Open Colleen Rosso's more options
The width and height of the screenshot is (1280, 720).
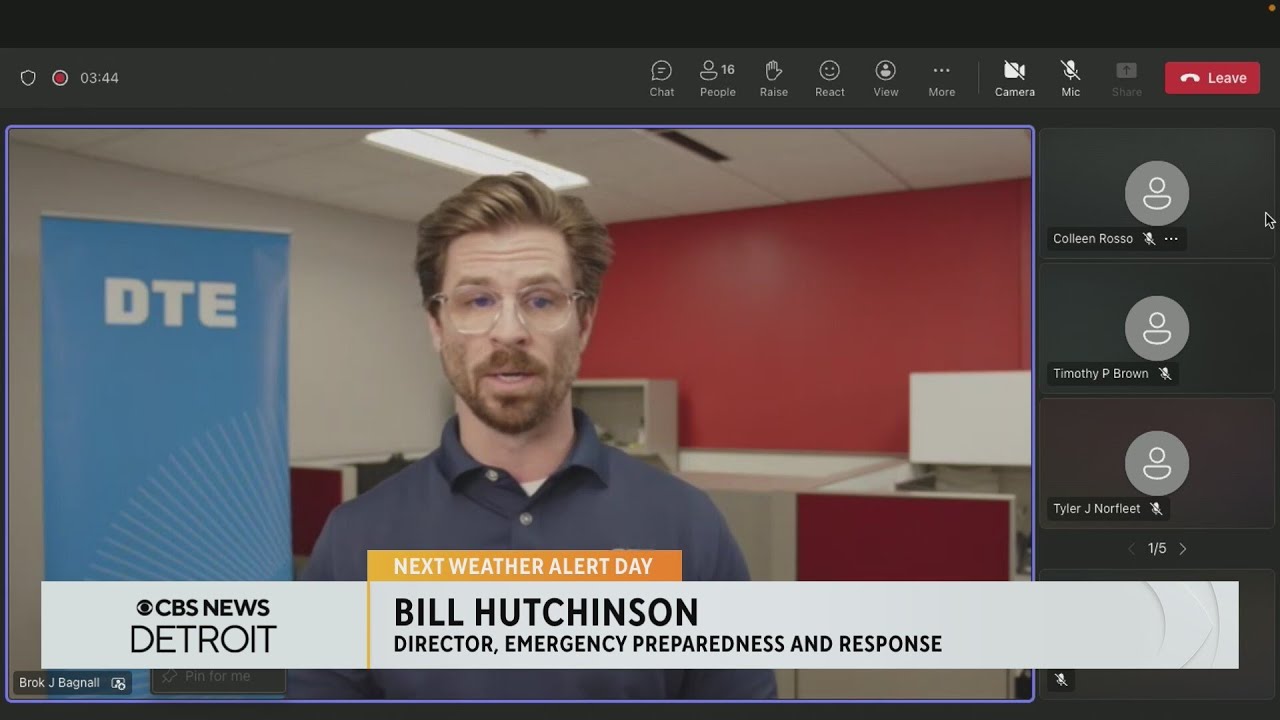pos(1171,239)
